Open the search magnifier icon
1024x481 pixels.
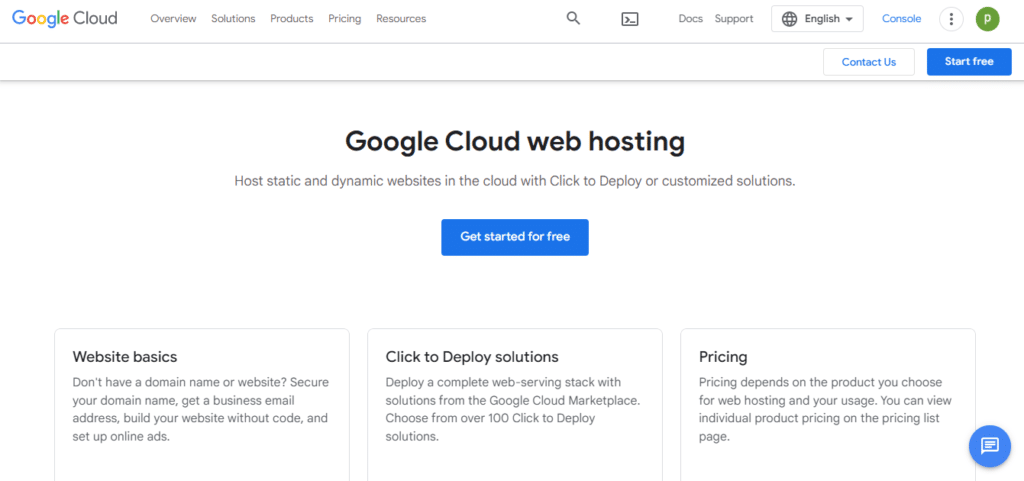[x=573, y=18]
